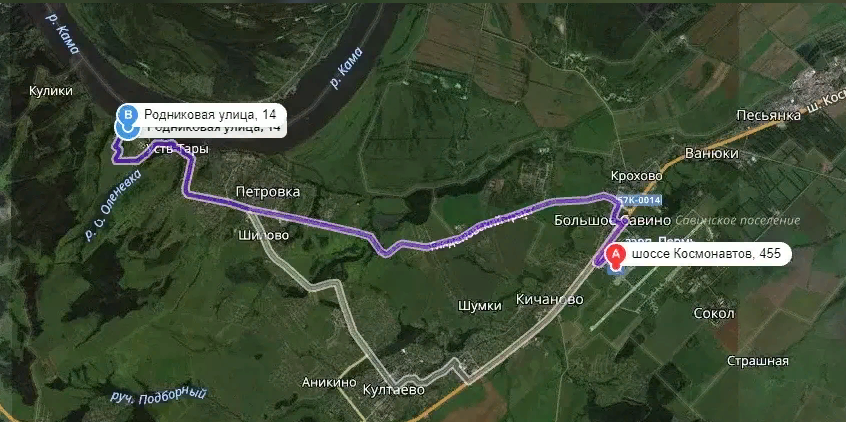Click the Страшная place label
The height and width of the screenshot is (422, 846).
tap(758, 361)
